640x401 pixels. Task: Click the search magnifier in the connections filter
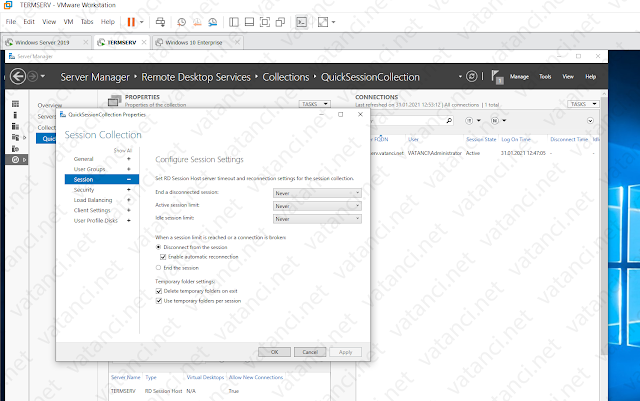tap(449, 120)
